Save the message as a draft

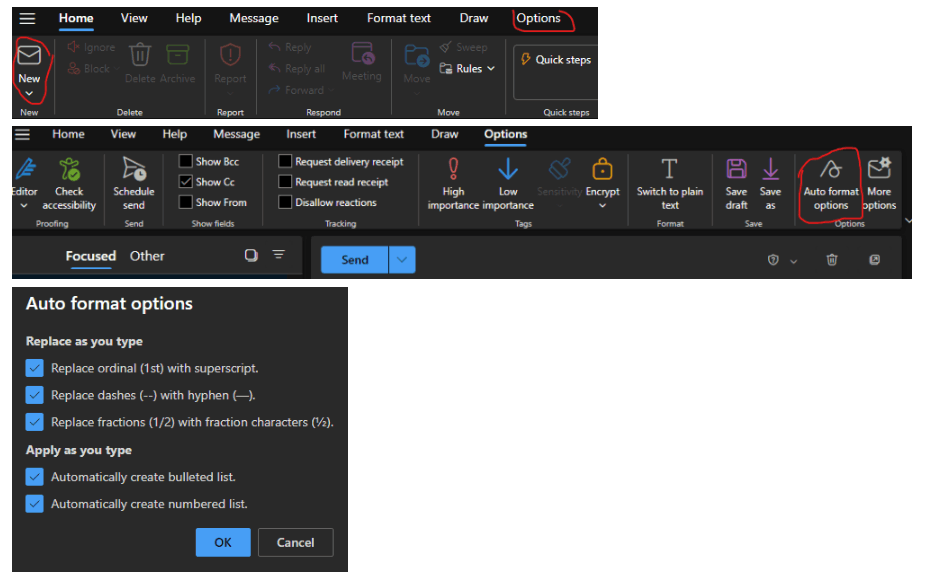[x=736, y=183]
